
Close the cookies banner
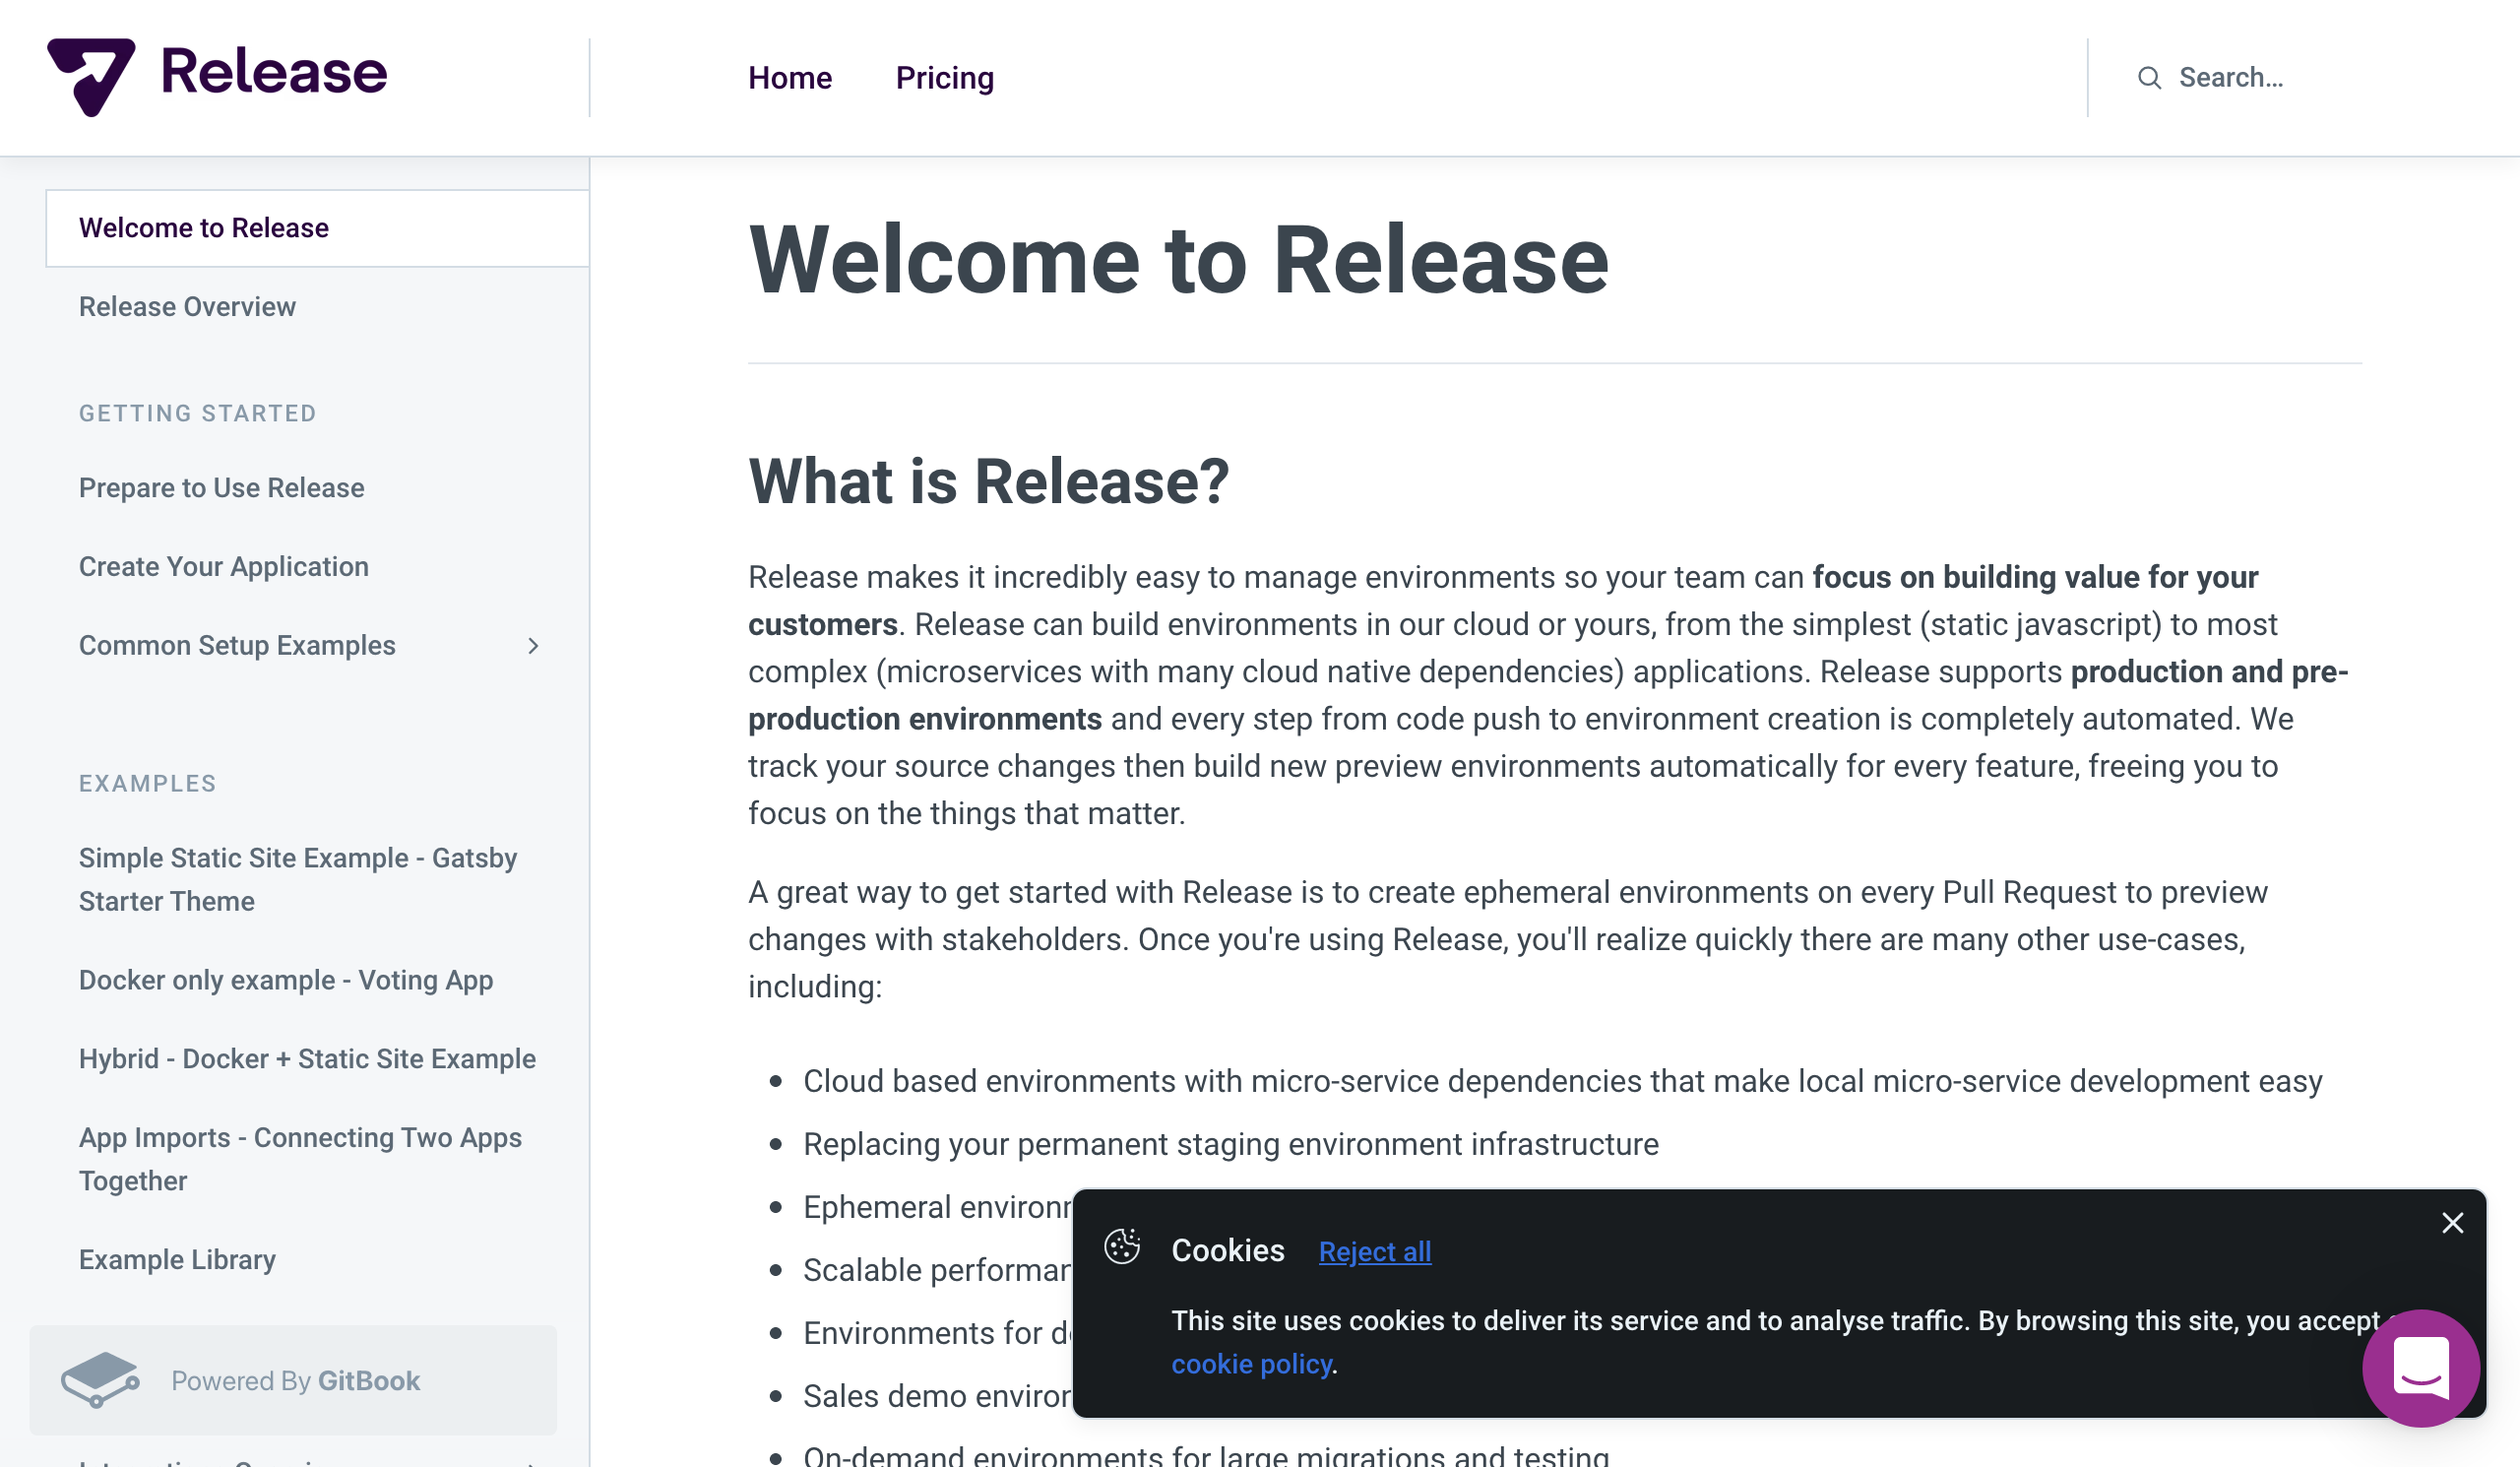[x=2452, y=1223]
